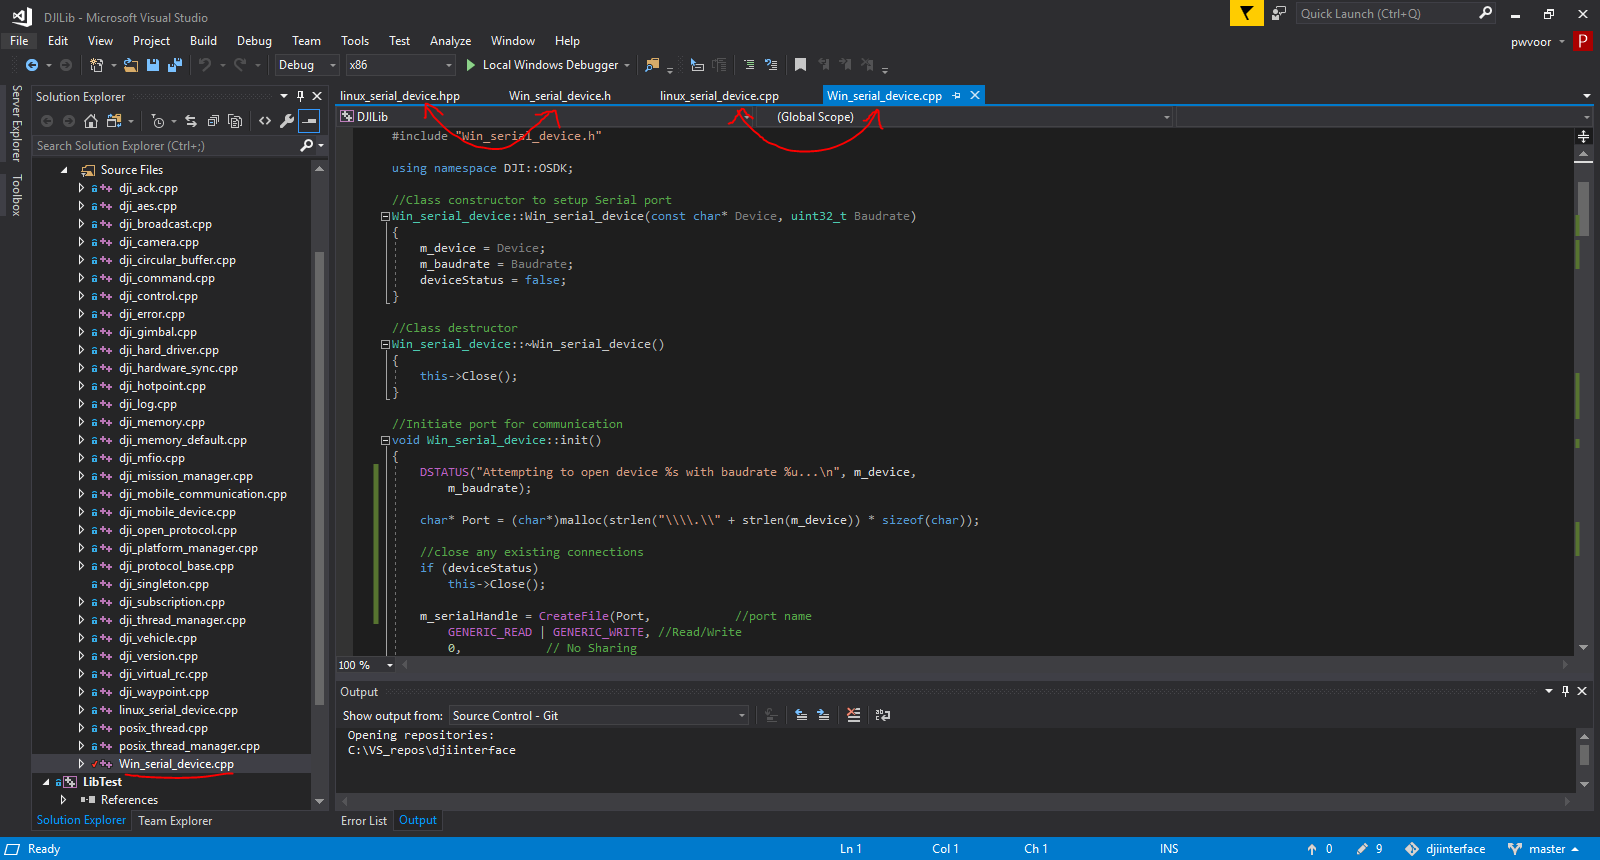Open the Debug configuration dropdown
Screen dimensions: 1600x860
(307, 65)
